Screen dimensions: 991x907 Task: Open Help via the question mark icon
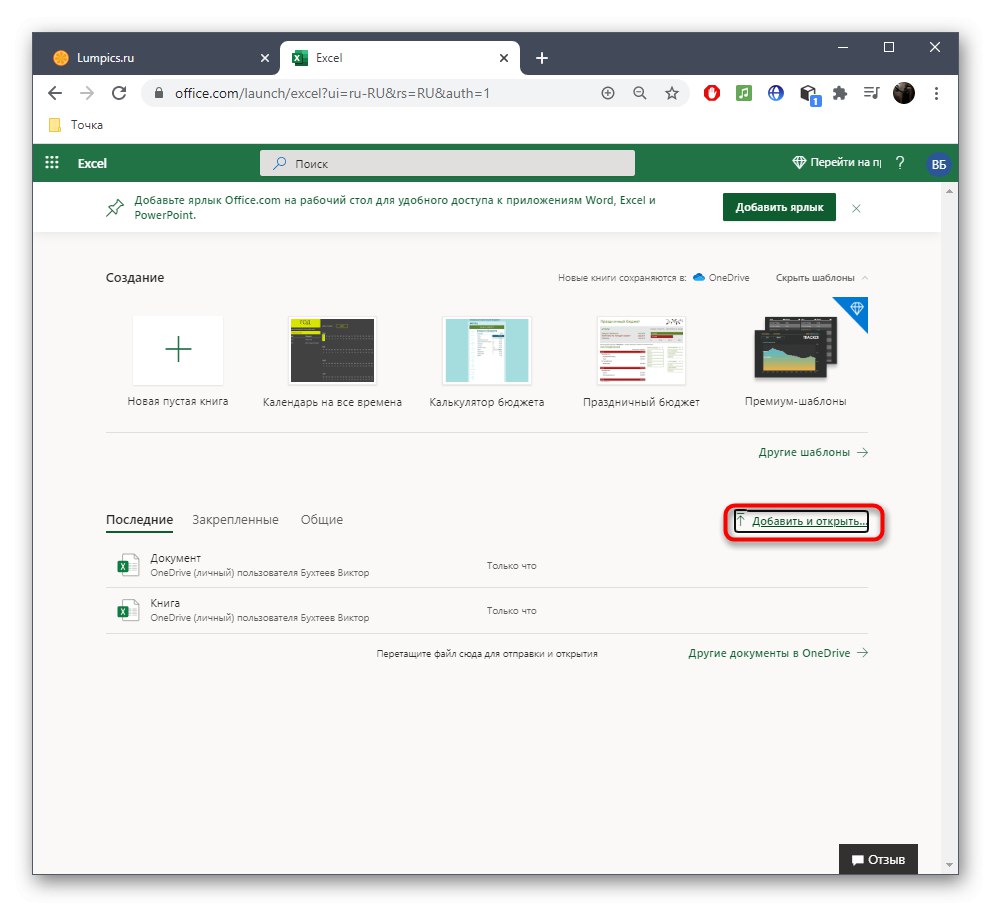coord(901,162)
